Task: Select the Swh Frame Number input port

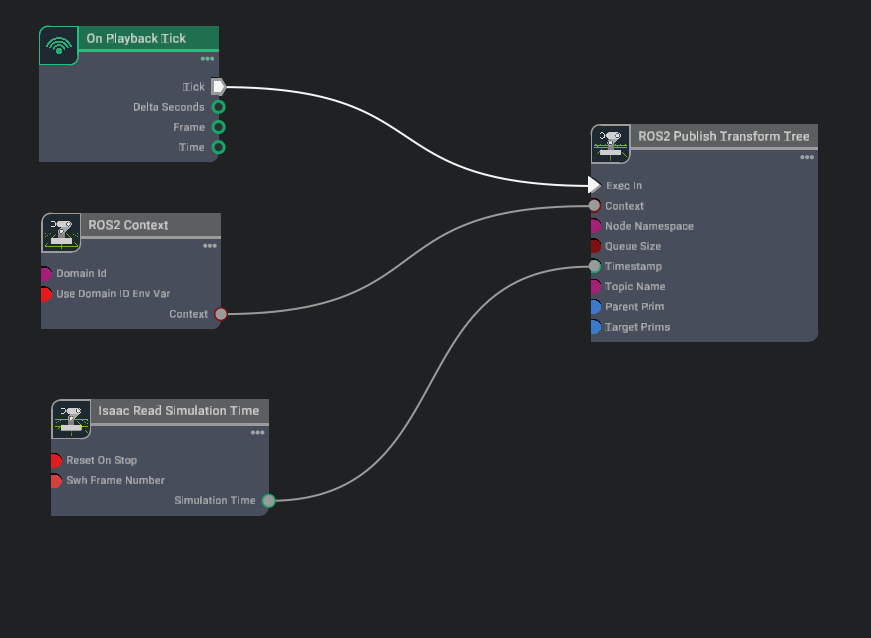Action: 56,481
